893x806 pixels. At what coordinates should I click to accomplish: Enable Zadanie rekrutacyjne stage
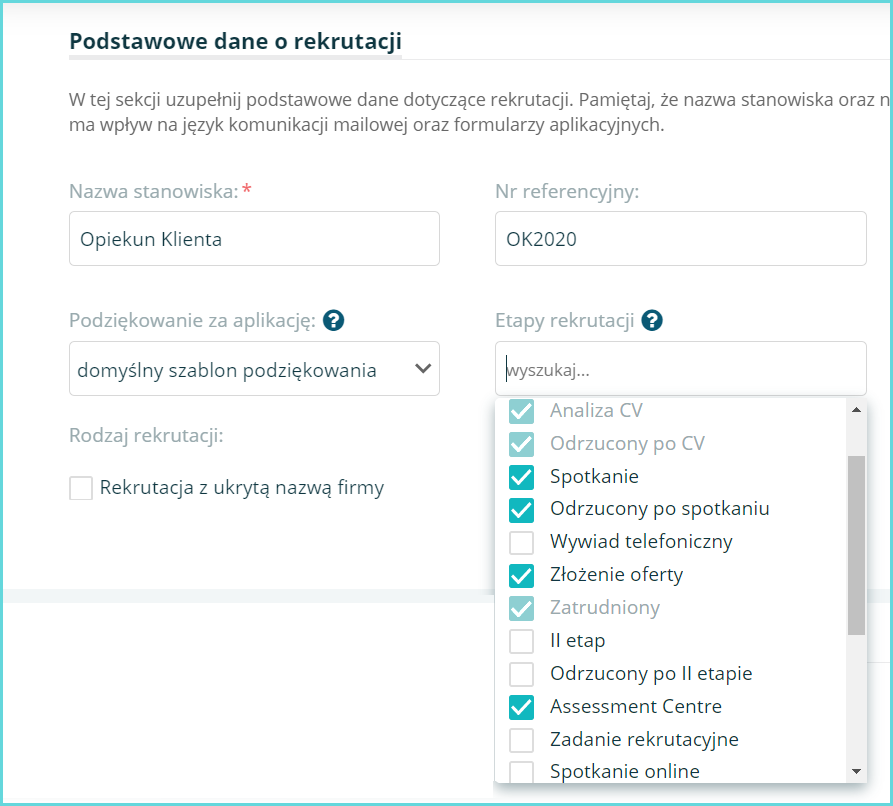(521, 740)
